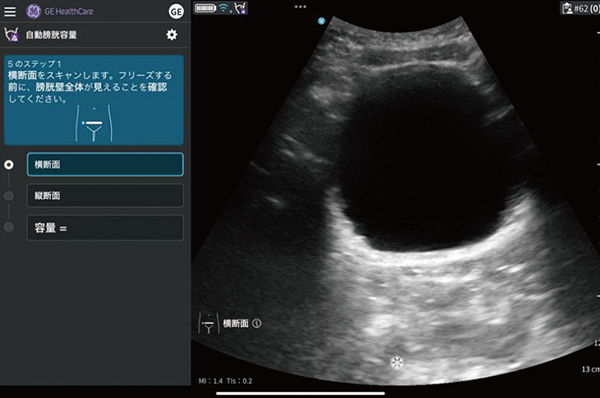Select the 縦断面 step radio indicator

tap(9, 196)
